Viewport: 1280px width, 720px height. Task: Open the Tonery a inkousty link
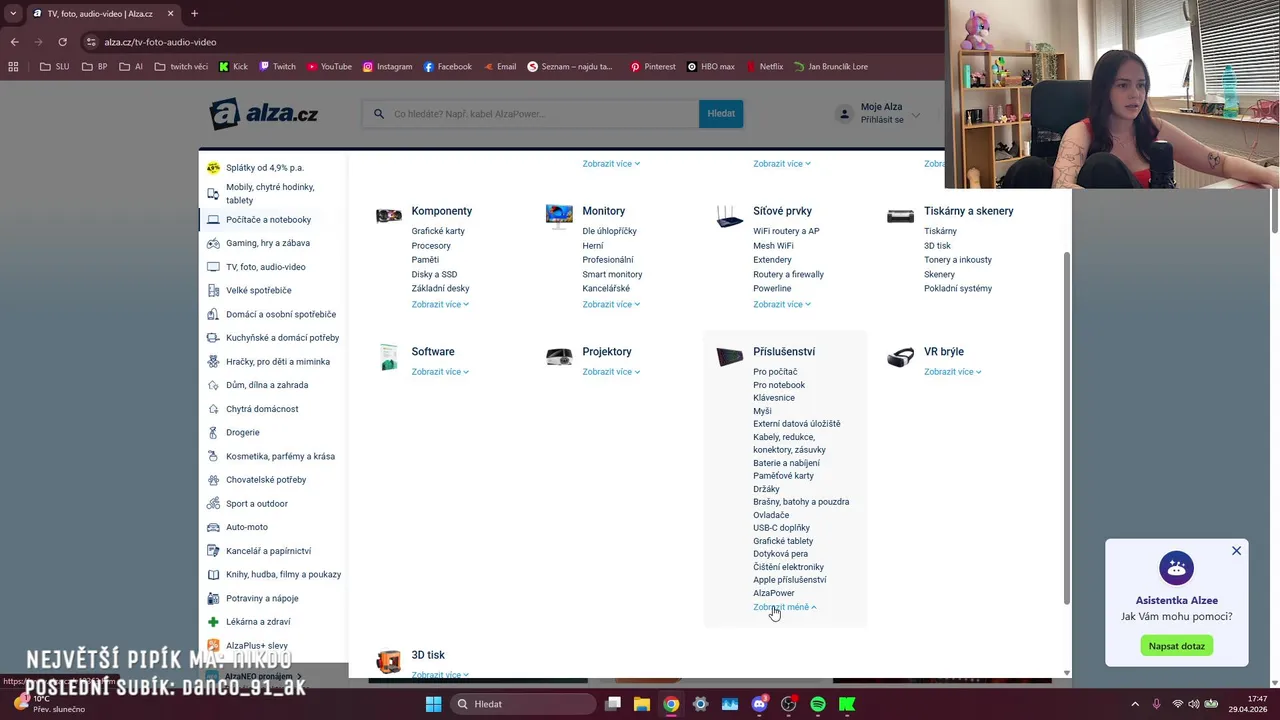958,260
